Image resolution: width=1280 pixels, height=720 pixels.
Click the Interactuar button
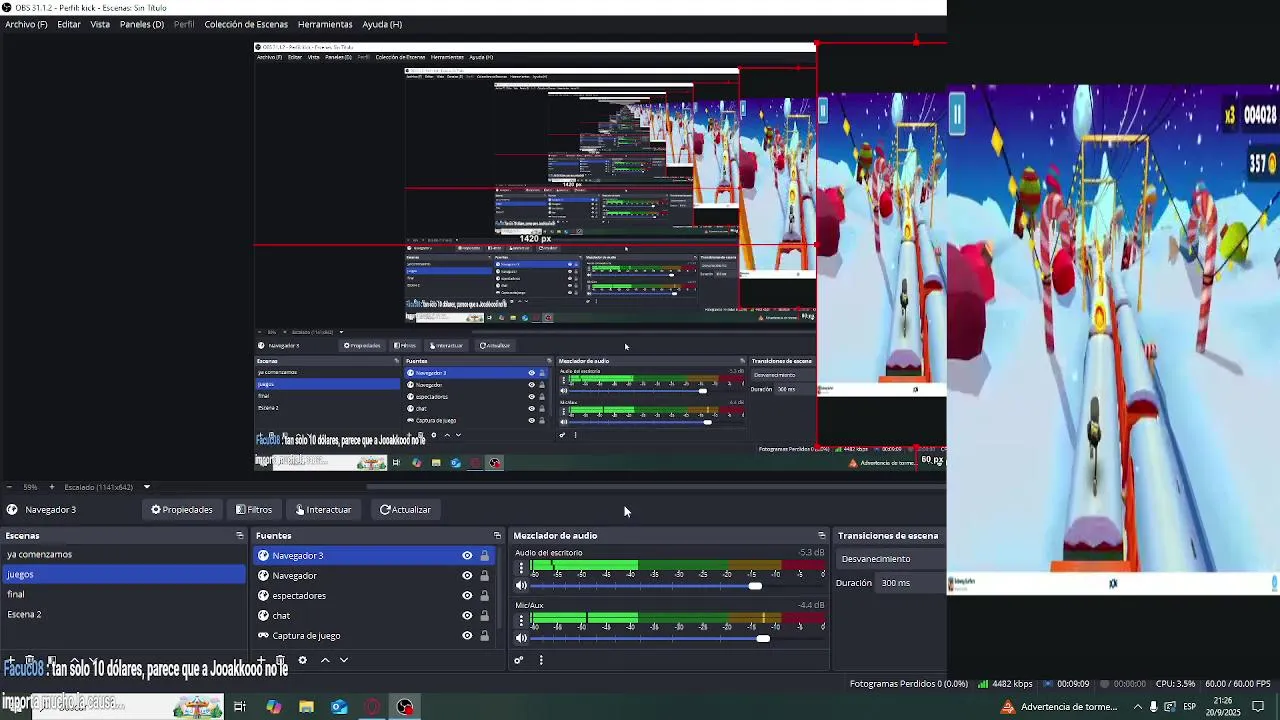click(x=324, y=510)
